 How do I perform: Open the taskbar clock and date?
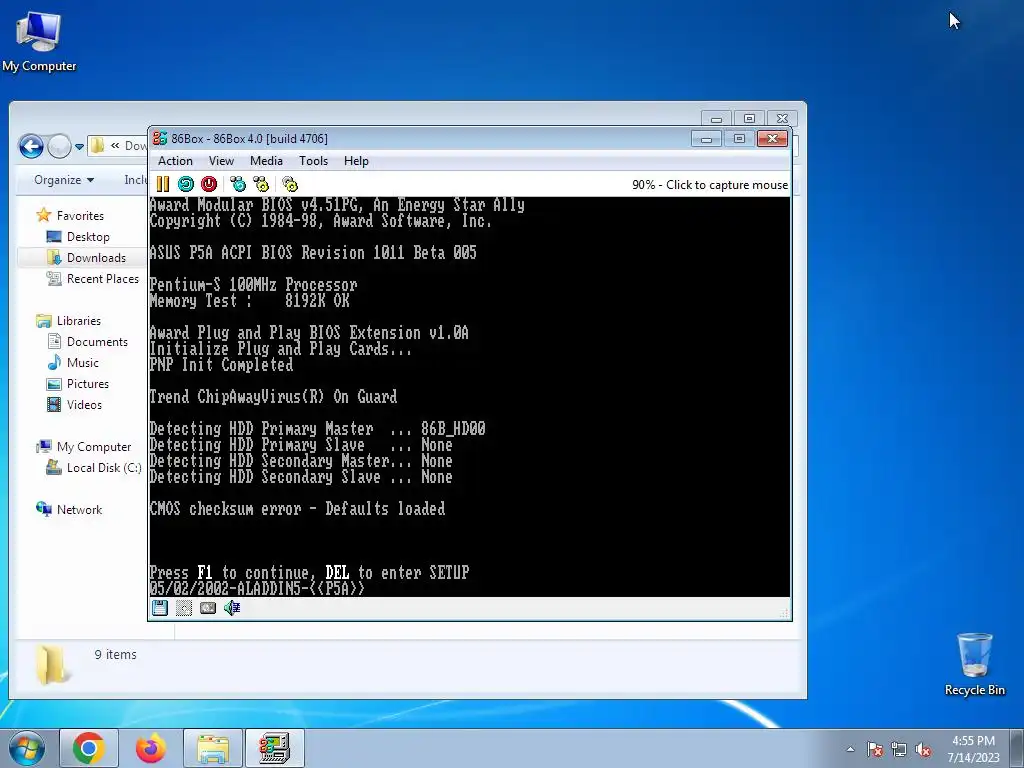pos(974,748)
